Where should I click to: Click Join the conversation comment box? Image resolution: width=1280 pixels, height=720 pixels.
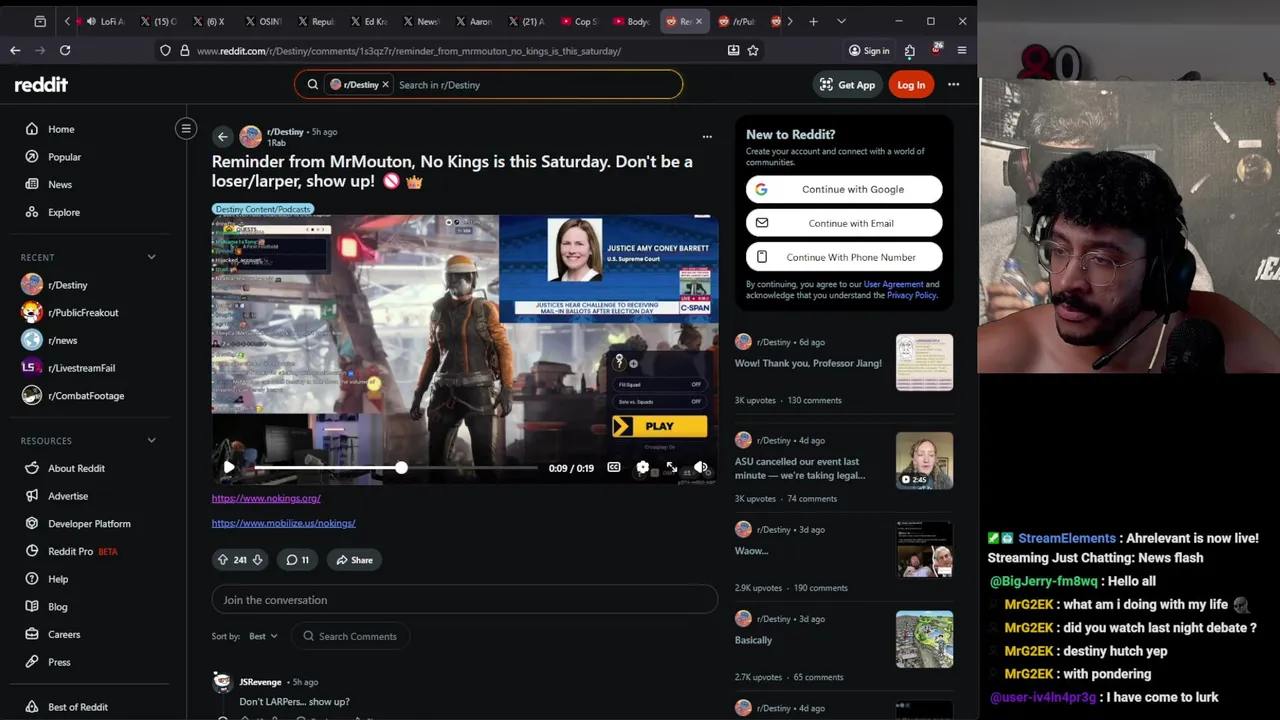tap(465, 600)
